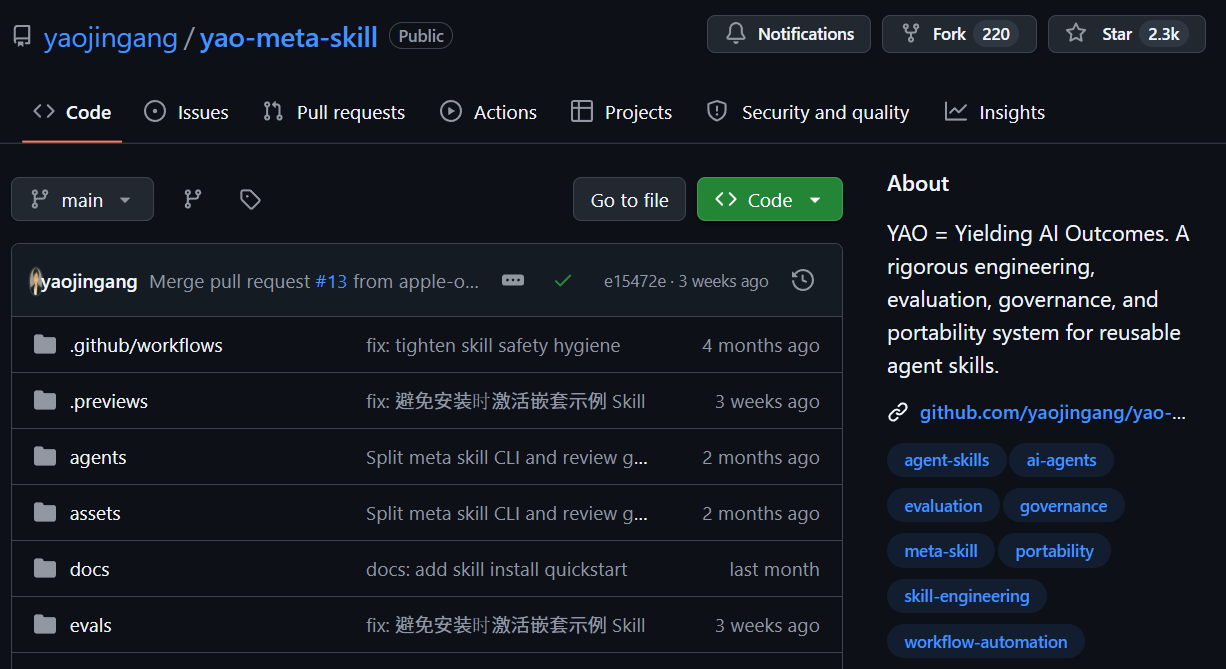Click the Go to file button

coord(629,199)
